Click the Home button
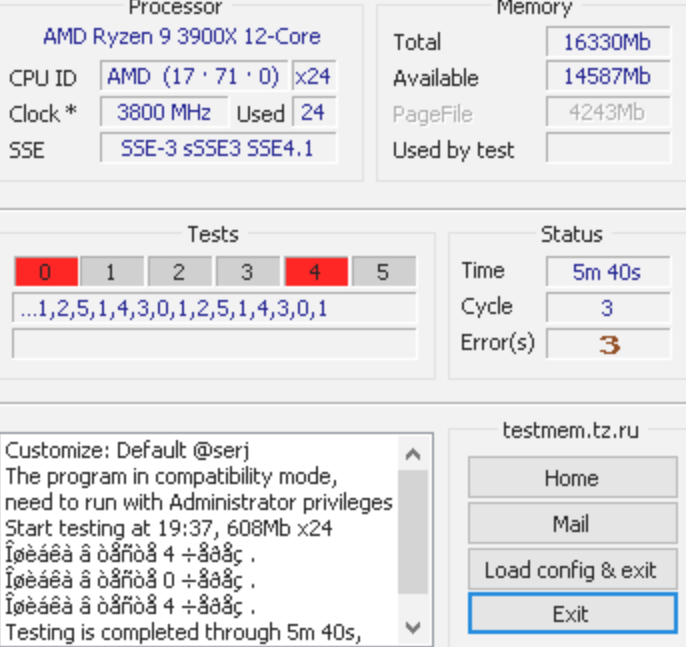The height and width of the screenshot is (647, 686). [x=572, y=477]
